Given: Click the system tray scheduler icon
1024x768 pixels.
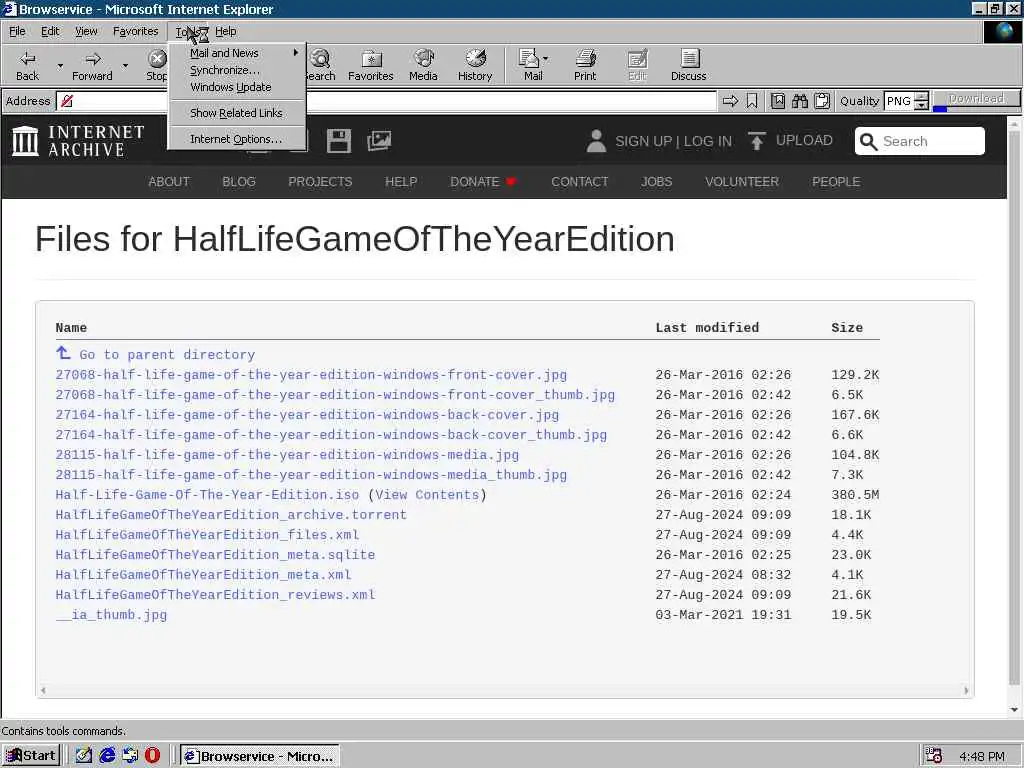Looking at the screenshot, I should pos(934,756).
